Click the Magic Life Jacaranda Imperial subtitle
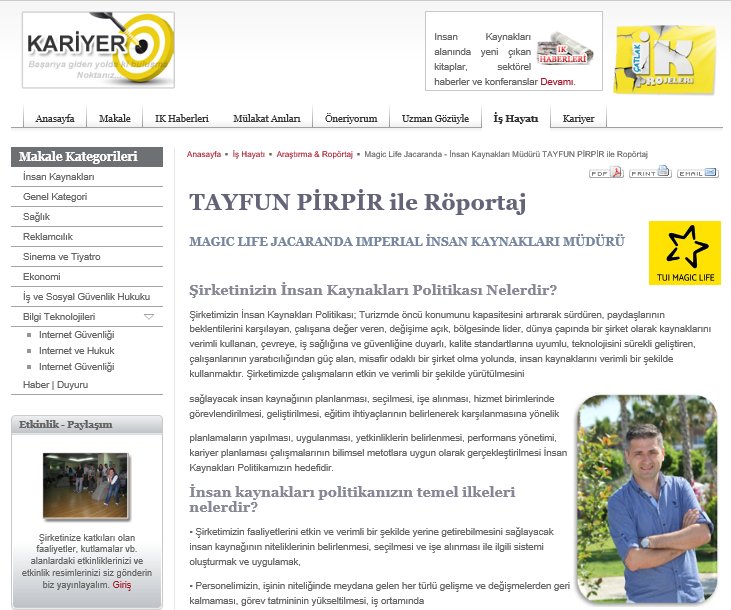Screen dimensions: 731x610 [x=407, y=242]
